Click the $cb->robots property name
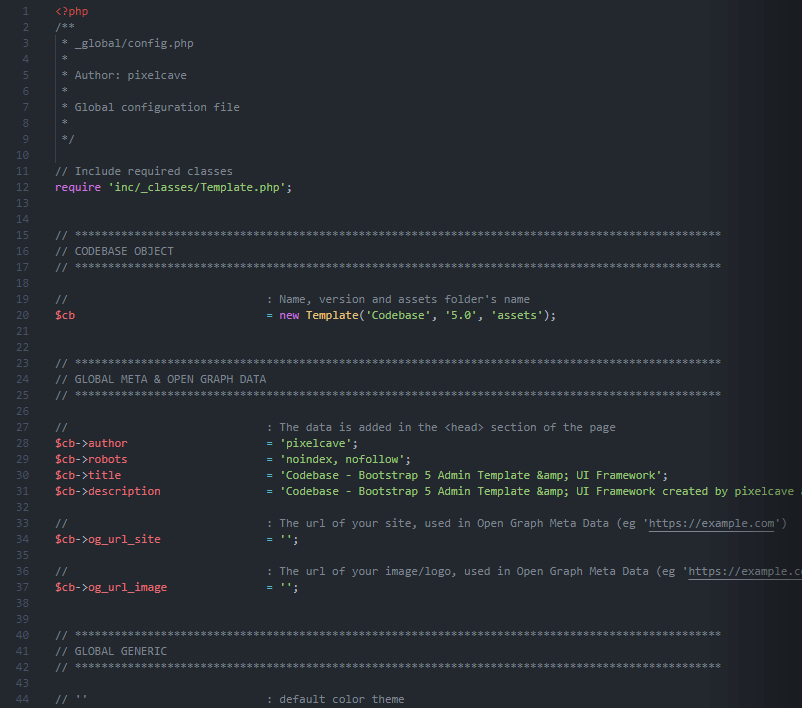Screen dimensions: 802x708 coord(91,458)
